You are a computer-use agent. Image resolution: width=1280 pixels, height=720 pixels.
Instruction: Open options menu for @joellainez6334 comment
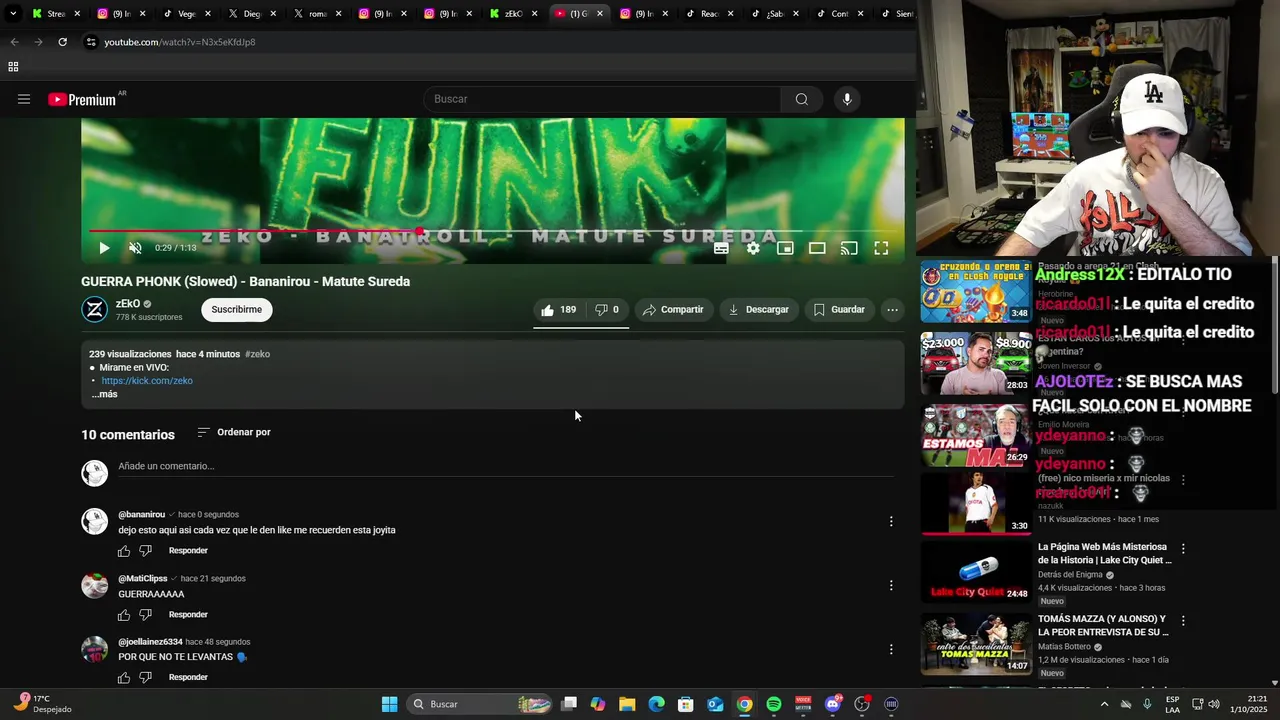891,649
